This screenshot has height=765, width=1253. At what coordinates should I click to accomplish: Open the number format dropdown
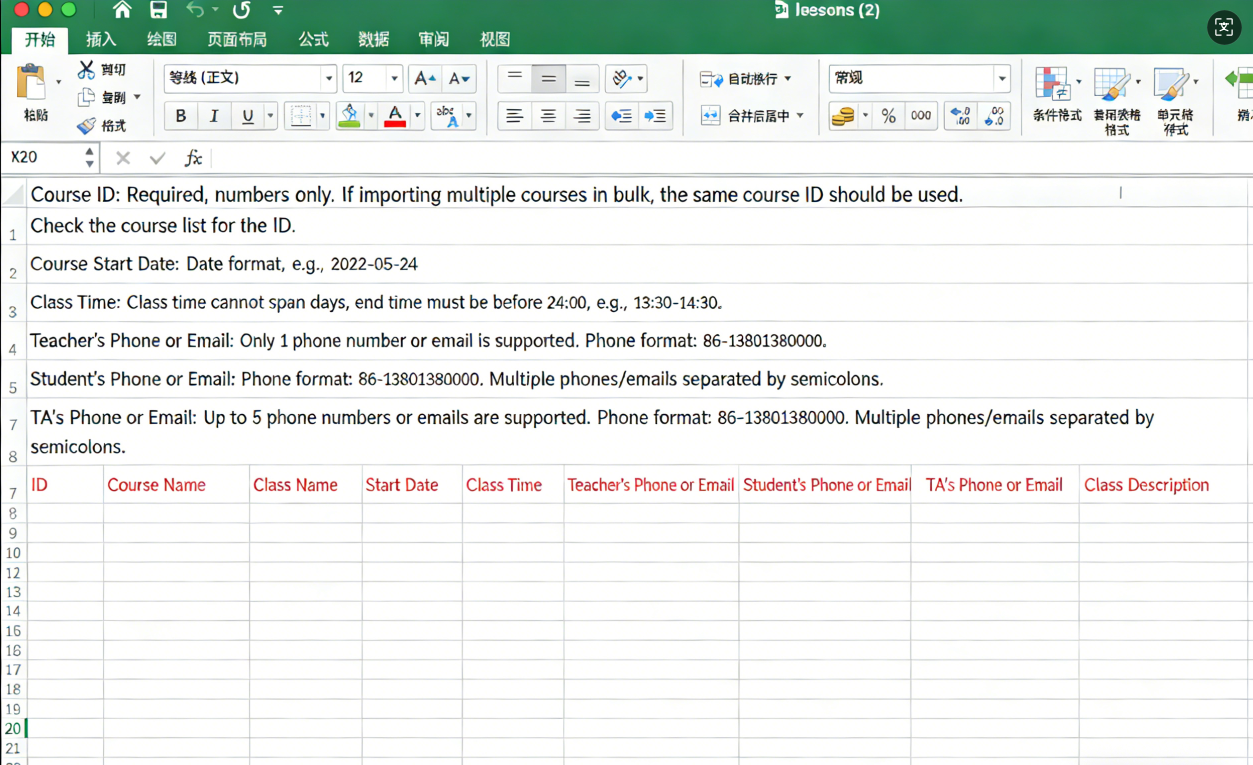1001,78
